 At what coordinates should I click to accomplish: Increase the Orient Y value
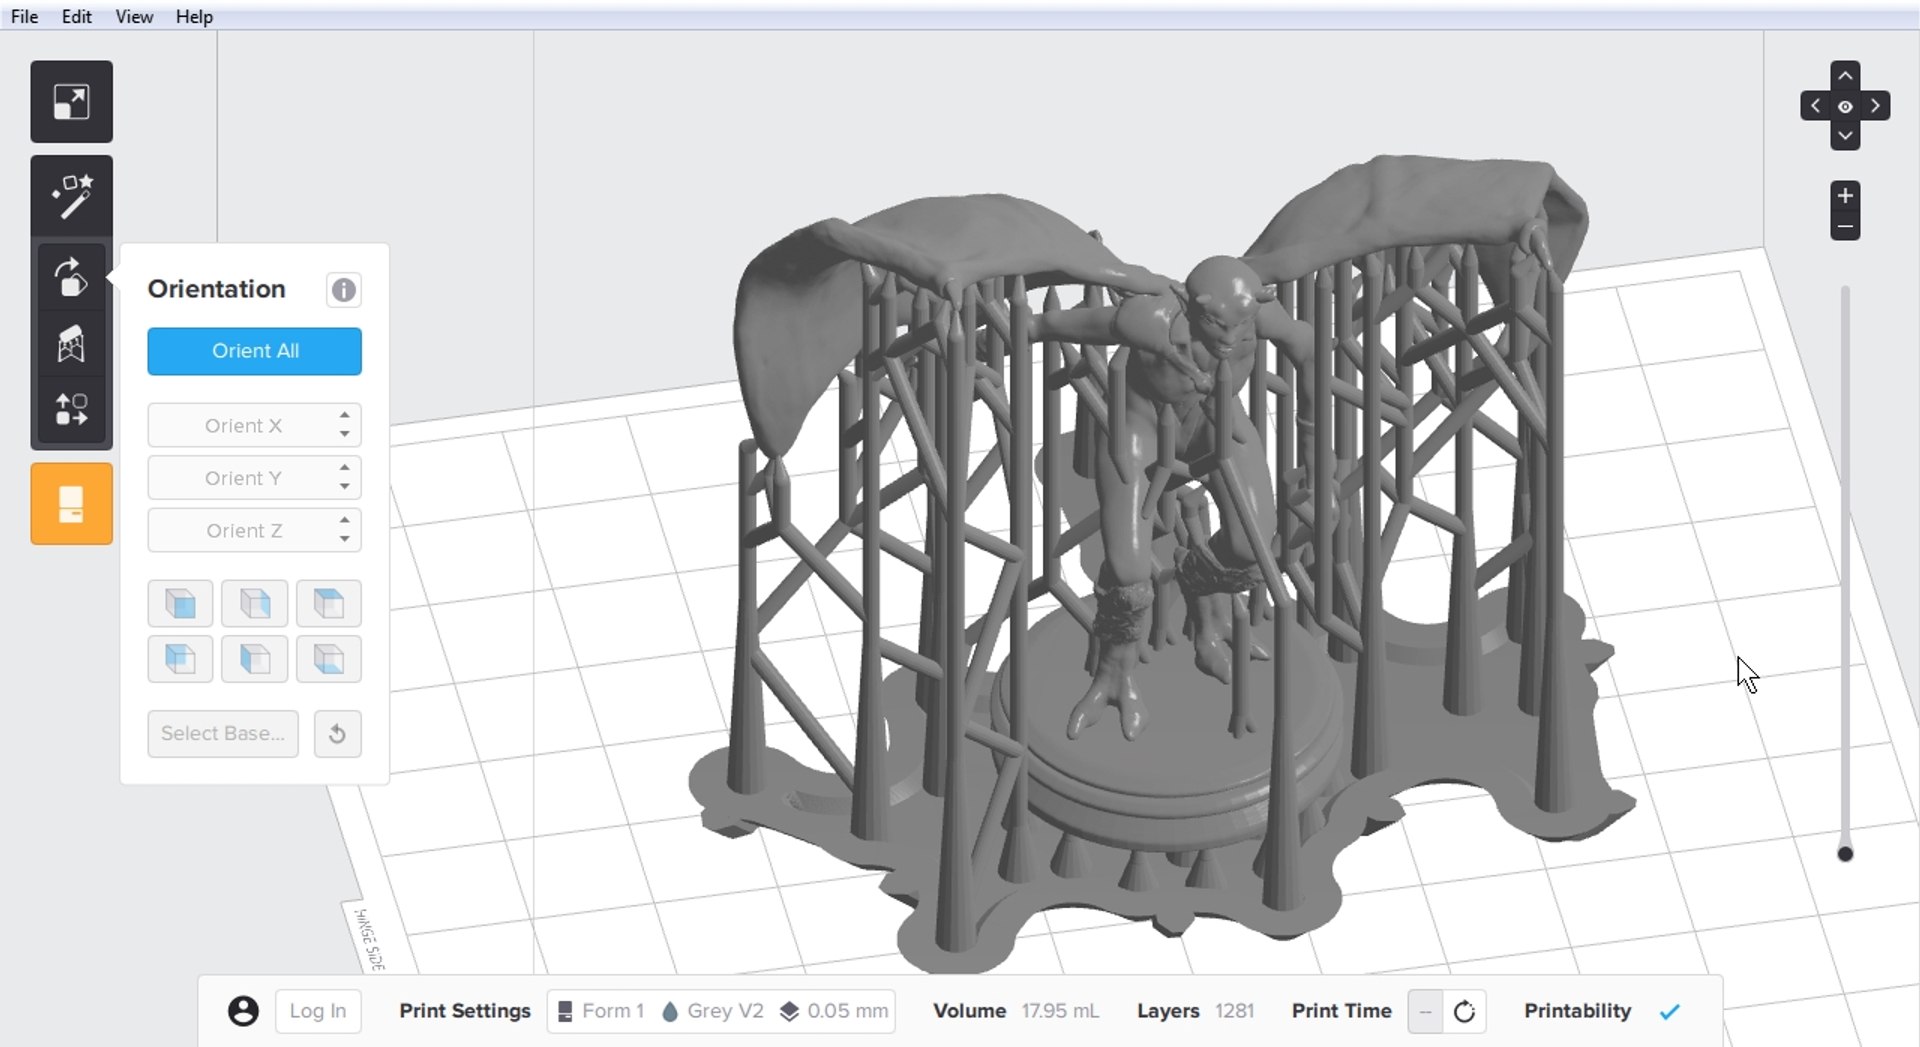pyautogui.click(x=344, y=467)
